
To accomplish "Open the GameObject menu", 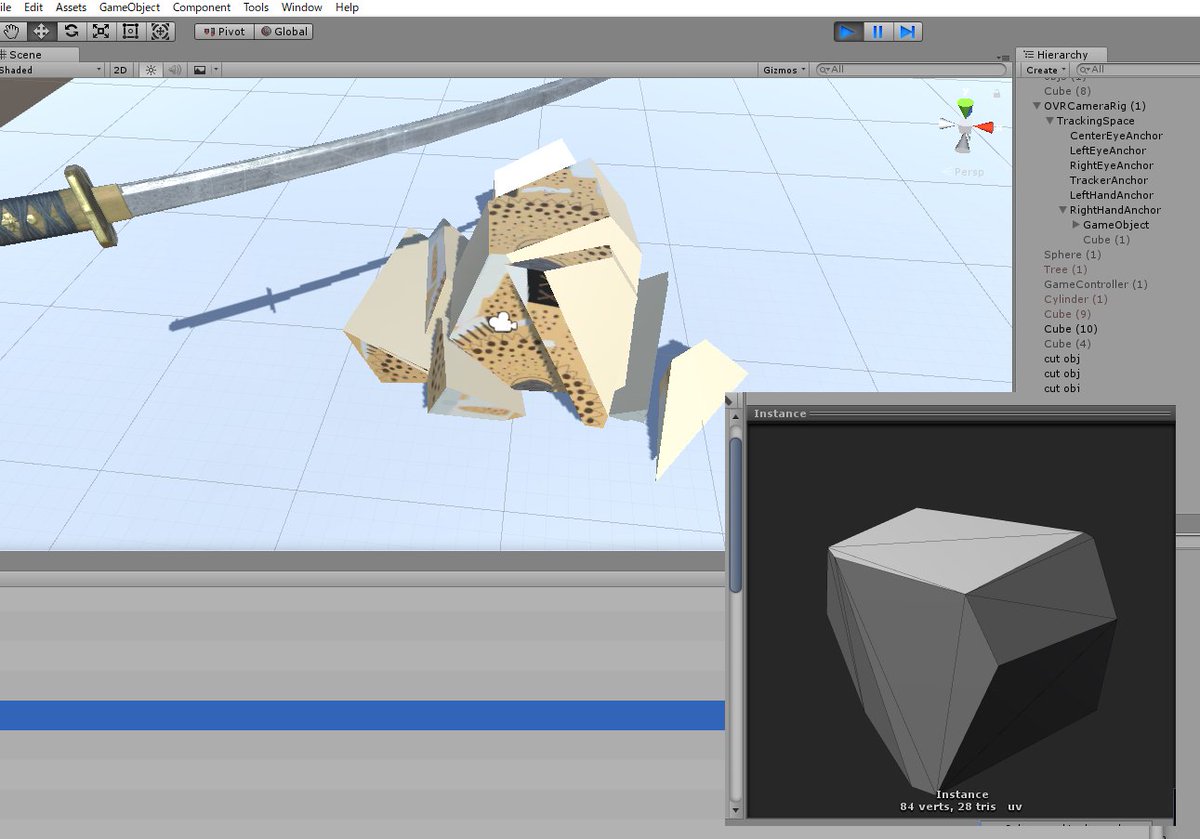I will tap(129, 7).
